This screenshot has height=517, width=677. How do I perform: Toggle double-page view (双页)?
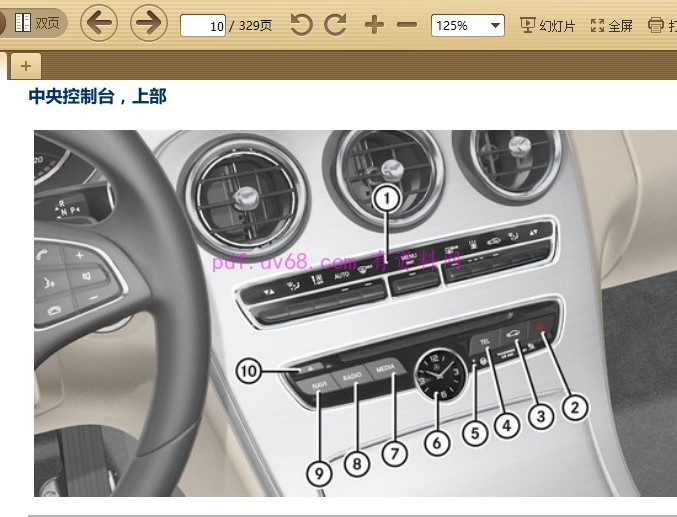[x=36, y=24]
